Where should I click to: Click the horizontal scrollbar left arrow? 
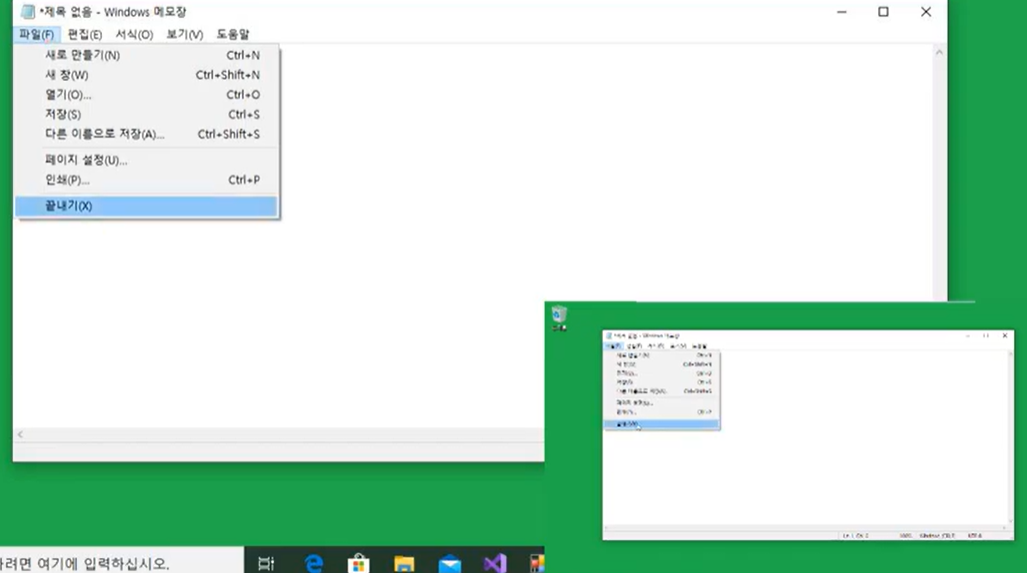click(x=20, y=434)
